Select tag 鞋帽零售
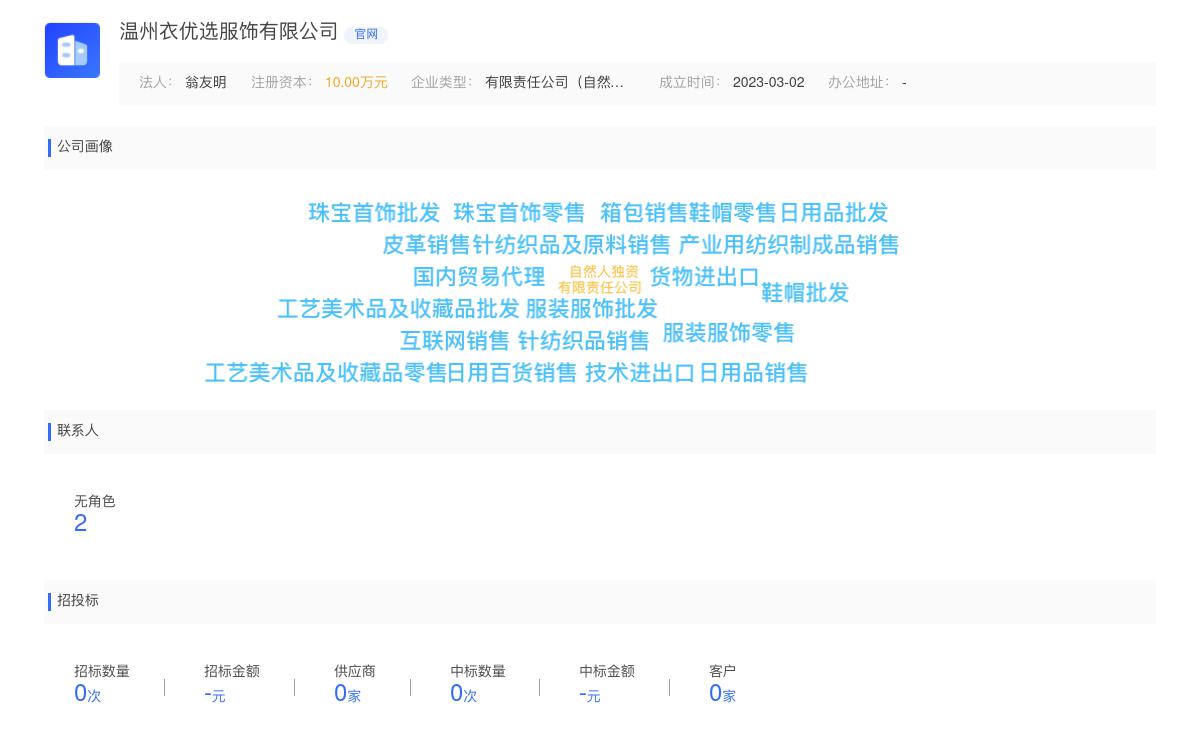 [x=732, y=213]
